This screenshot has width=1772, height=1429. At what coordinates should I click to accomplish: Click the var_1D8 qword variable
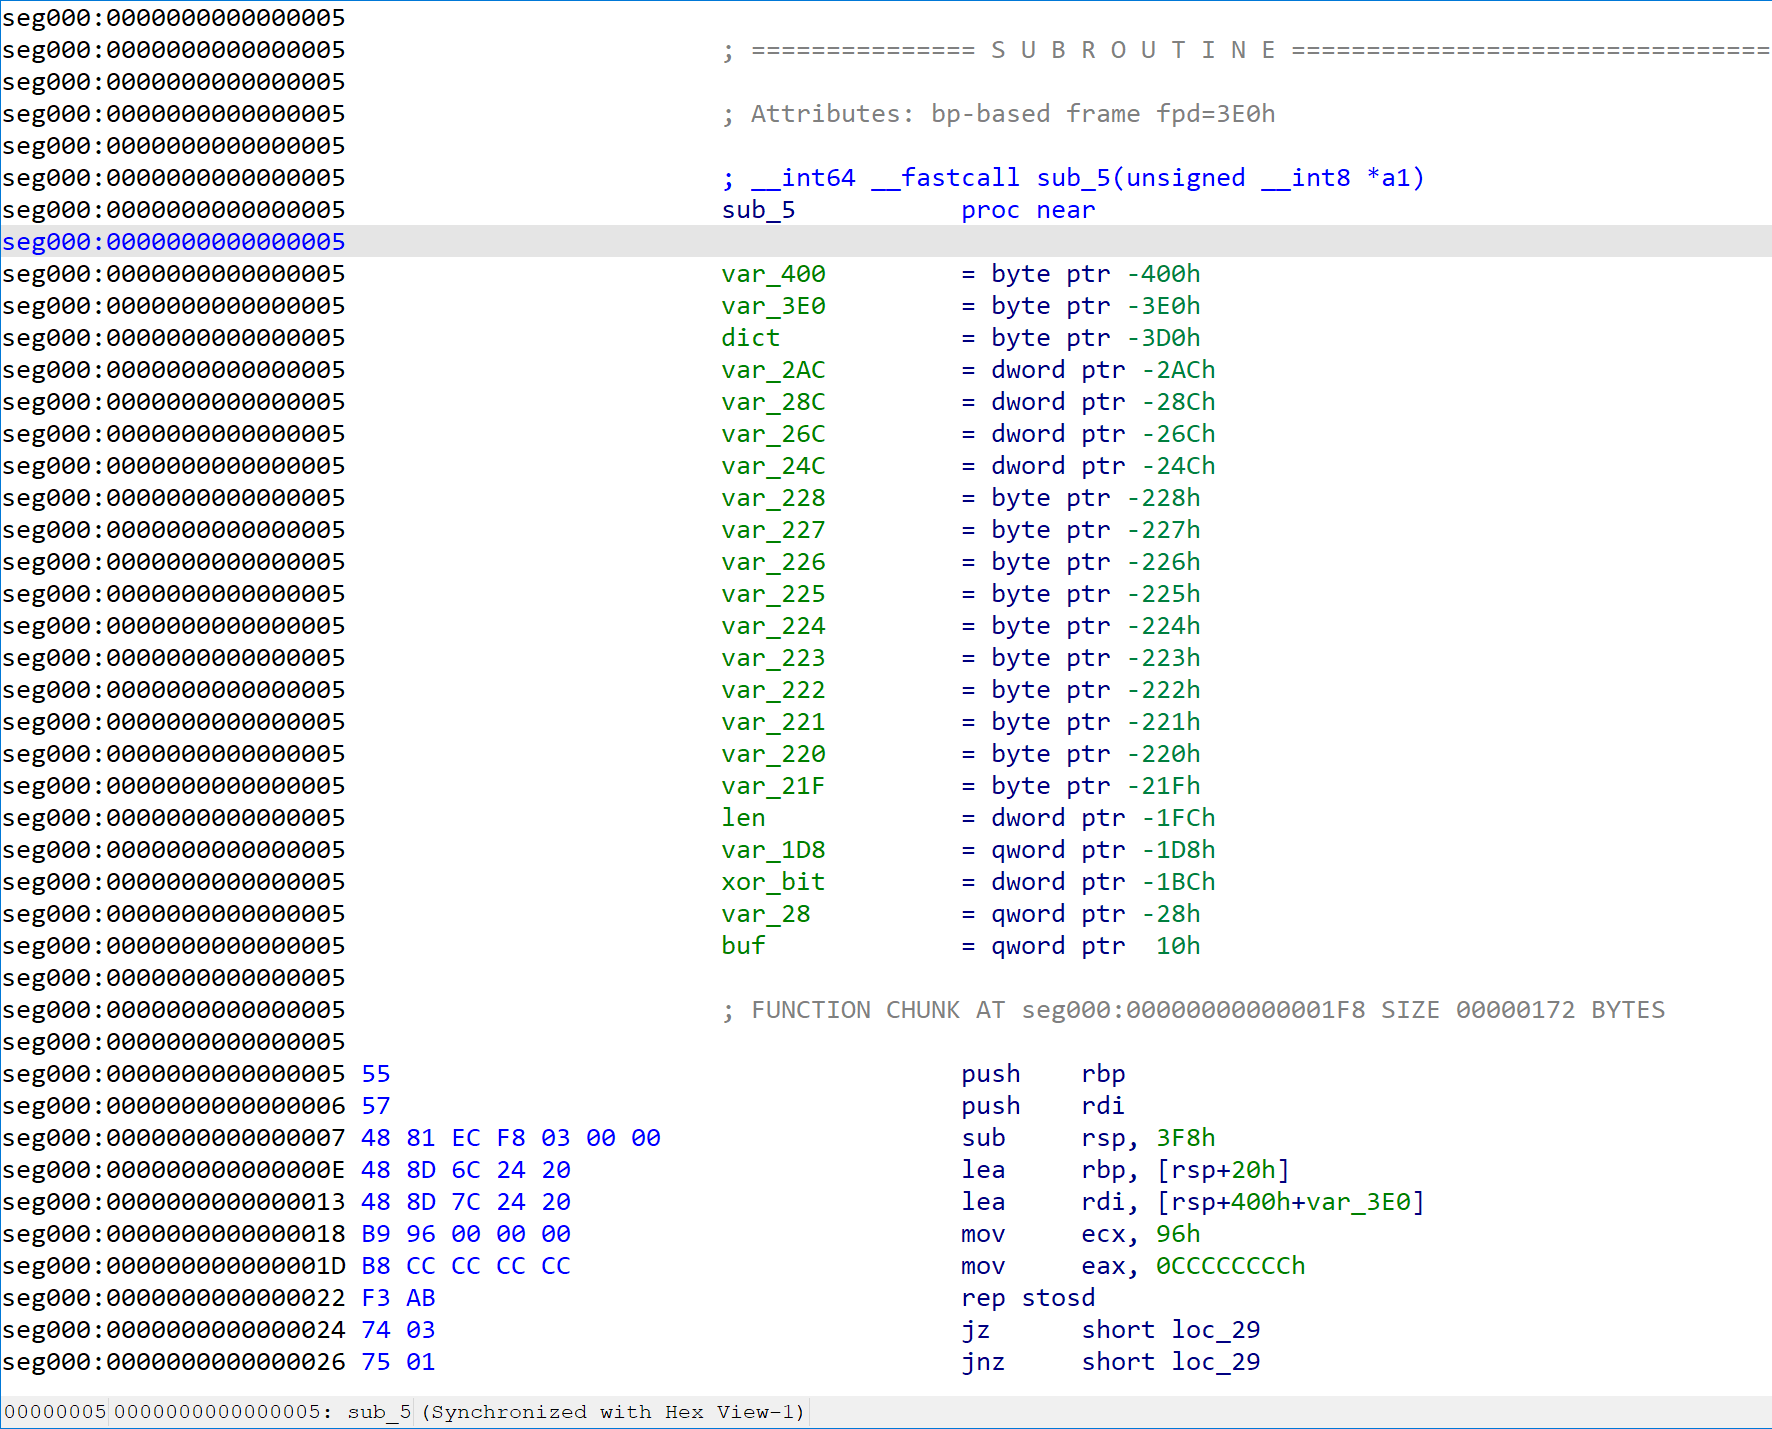click(x=773, y=850)
